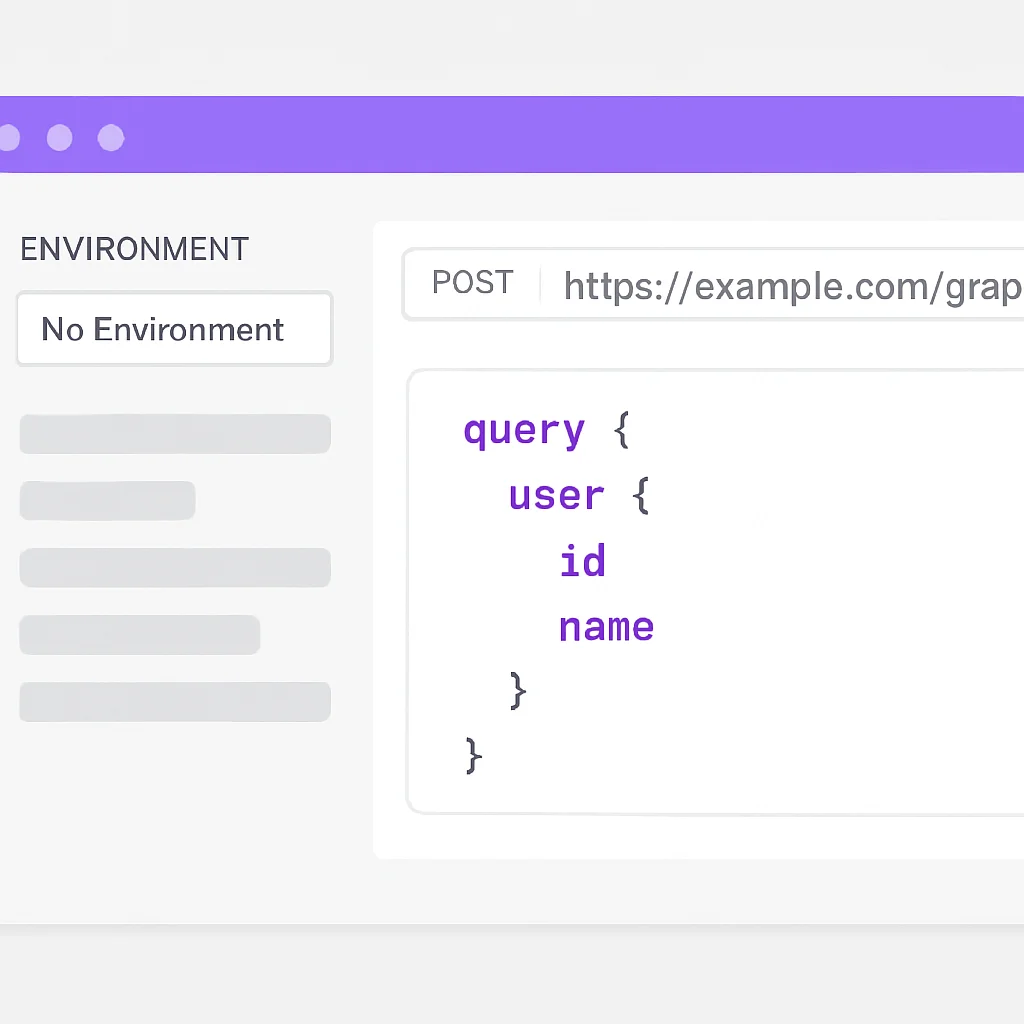Click the rightmost window control dot
Screen dimensions: 1024x1024
coord(111,137)
